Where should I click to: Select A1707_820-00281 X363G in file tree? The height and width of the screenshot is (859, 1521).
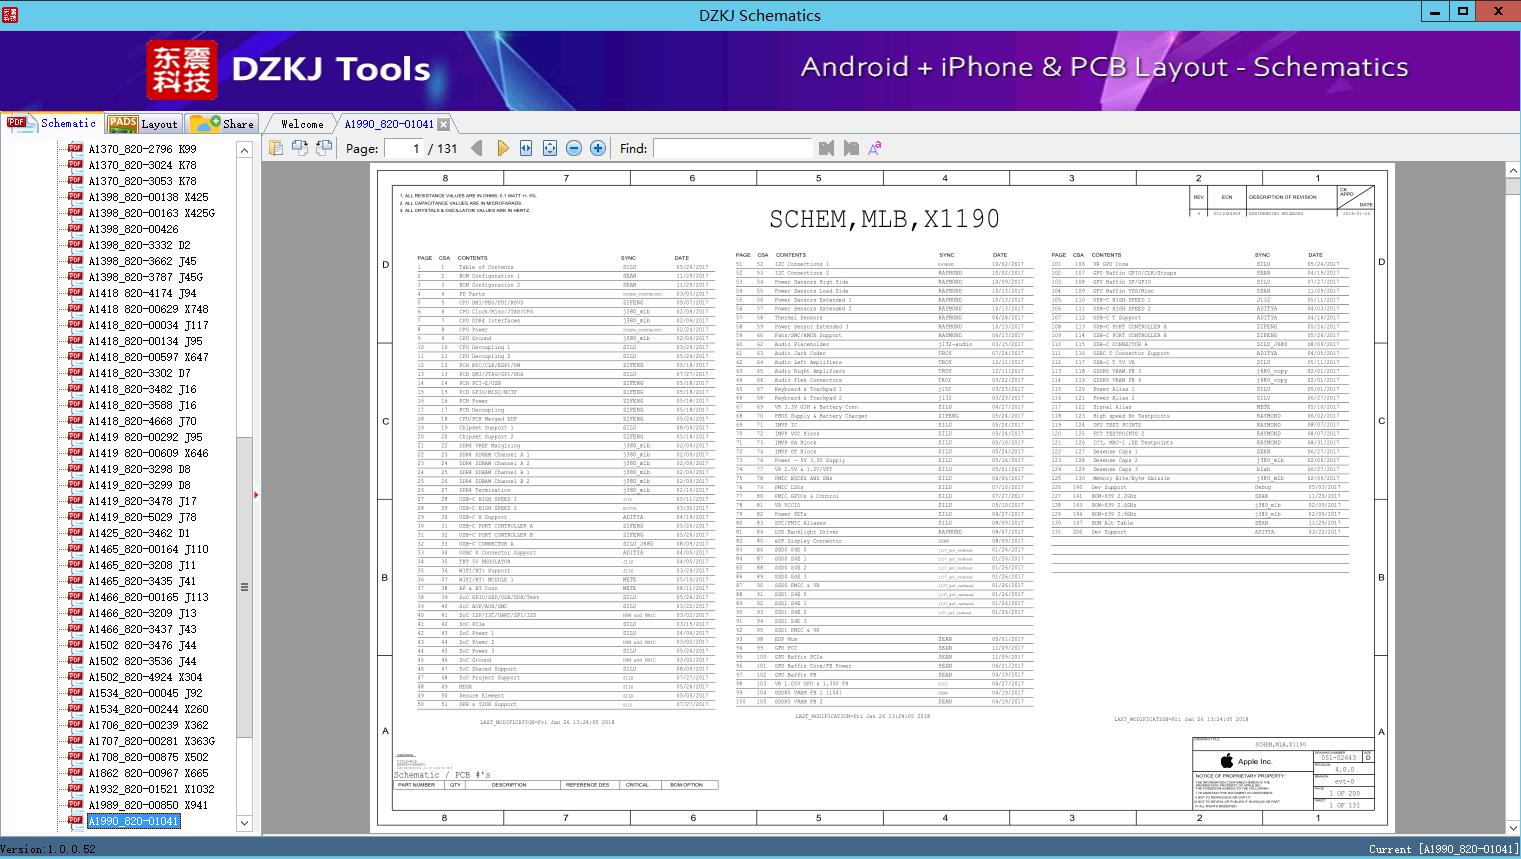pos(150,741)
